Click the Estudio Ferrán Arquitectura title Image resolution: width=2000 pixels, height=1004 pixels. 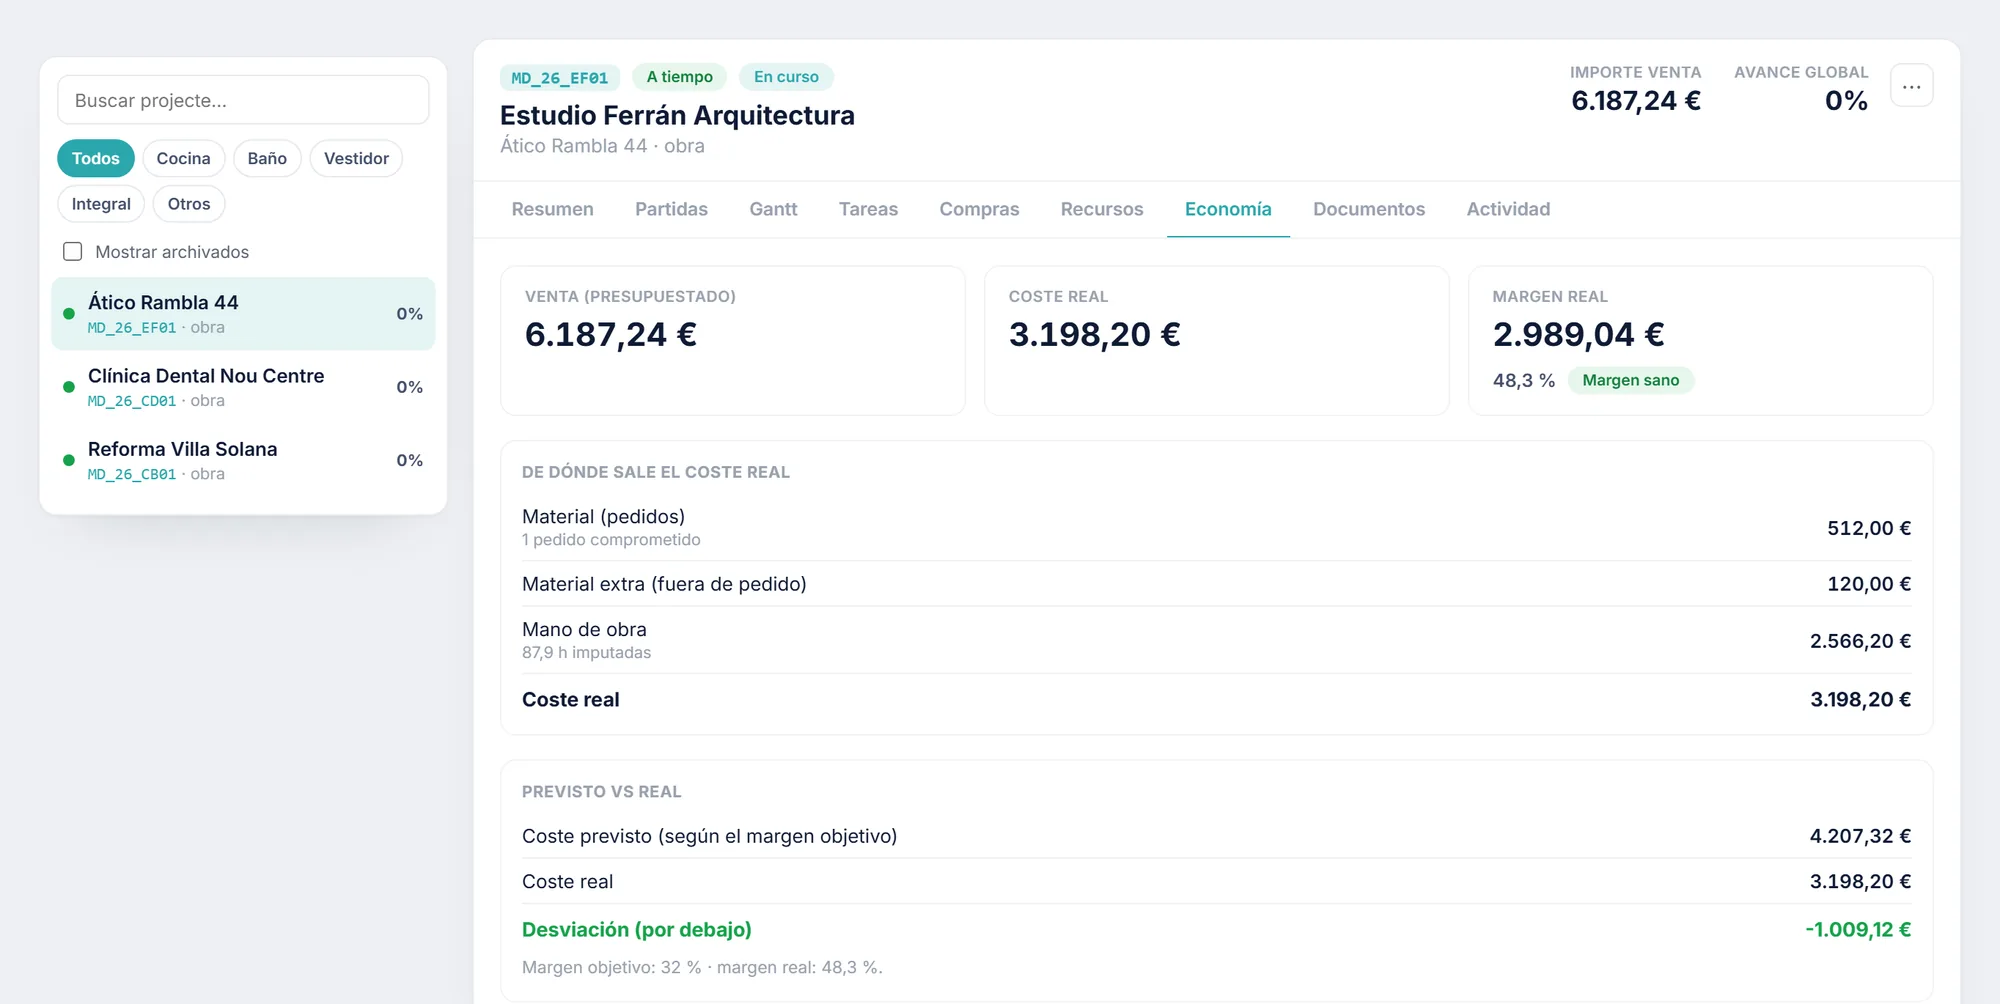point(677,115)
